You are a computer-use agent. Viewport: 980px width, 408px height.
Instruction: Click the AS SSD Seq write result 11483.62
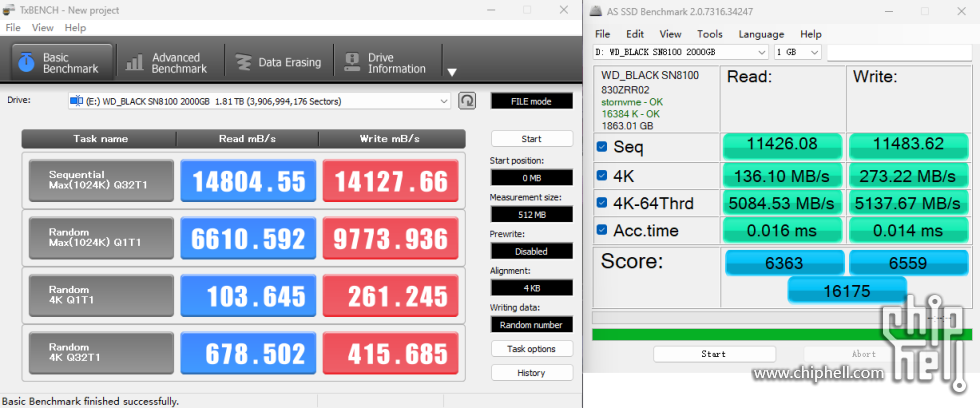[x=908, y=146]
